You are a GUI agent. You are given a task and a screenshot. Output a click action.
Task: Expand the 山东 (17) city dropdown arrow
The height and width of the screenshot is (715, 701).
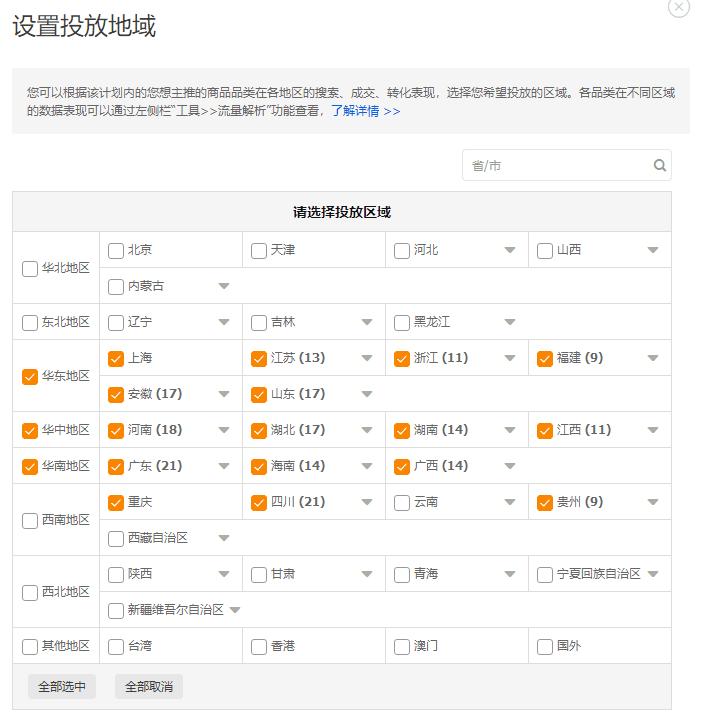(x=367, y=394)
